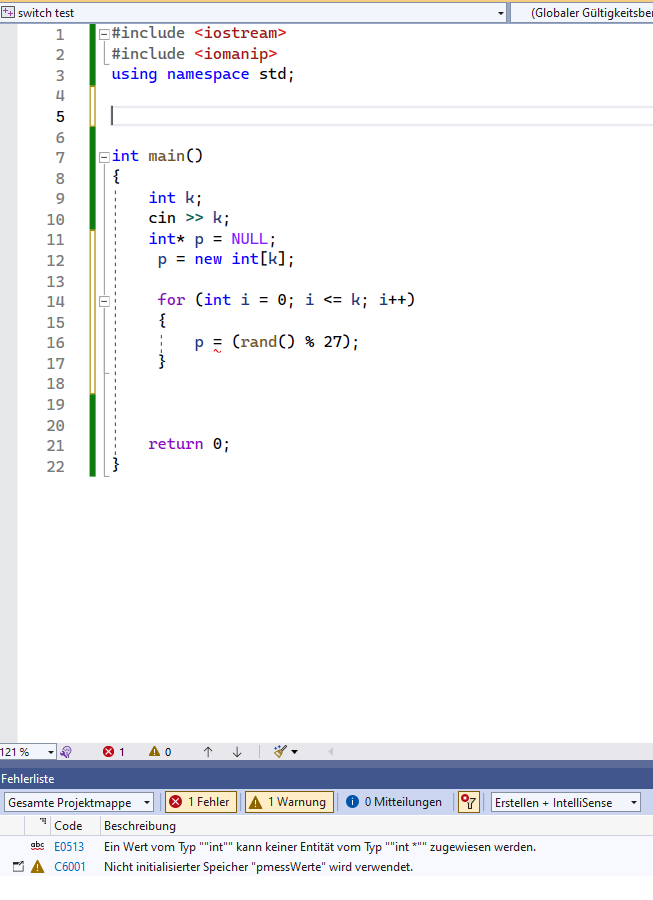Sort the error list by the Code column

point(68,826)
